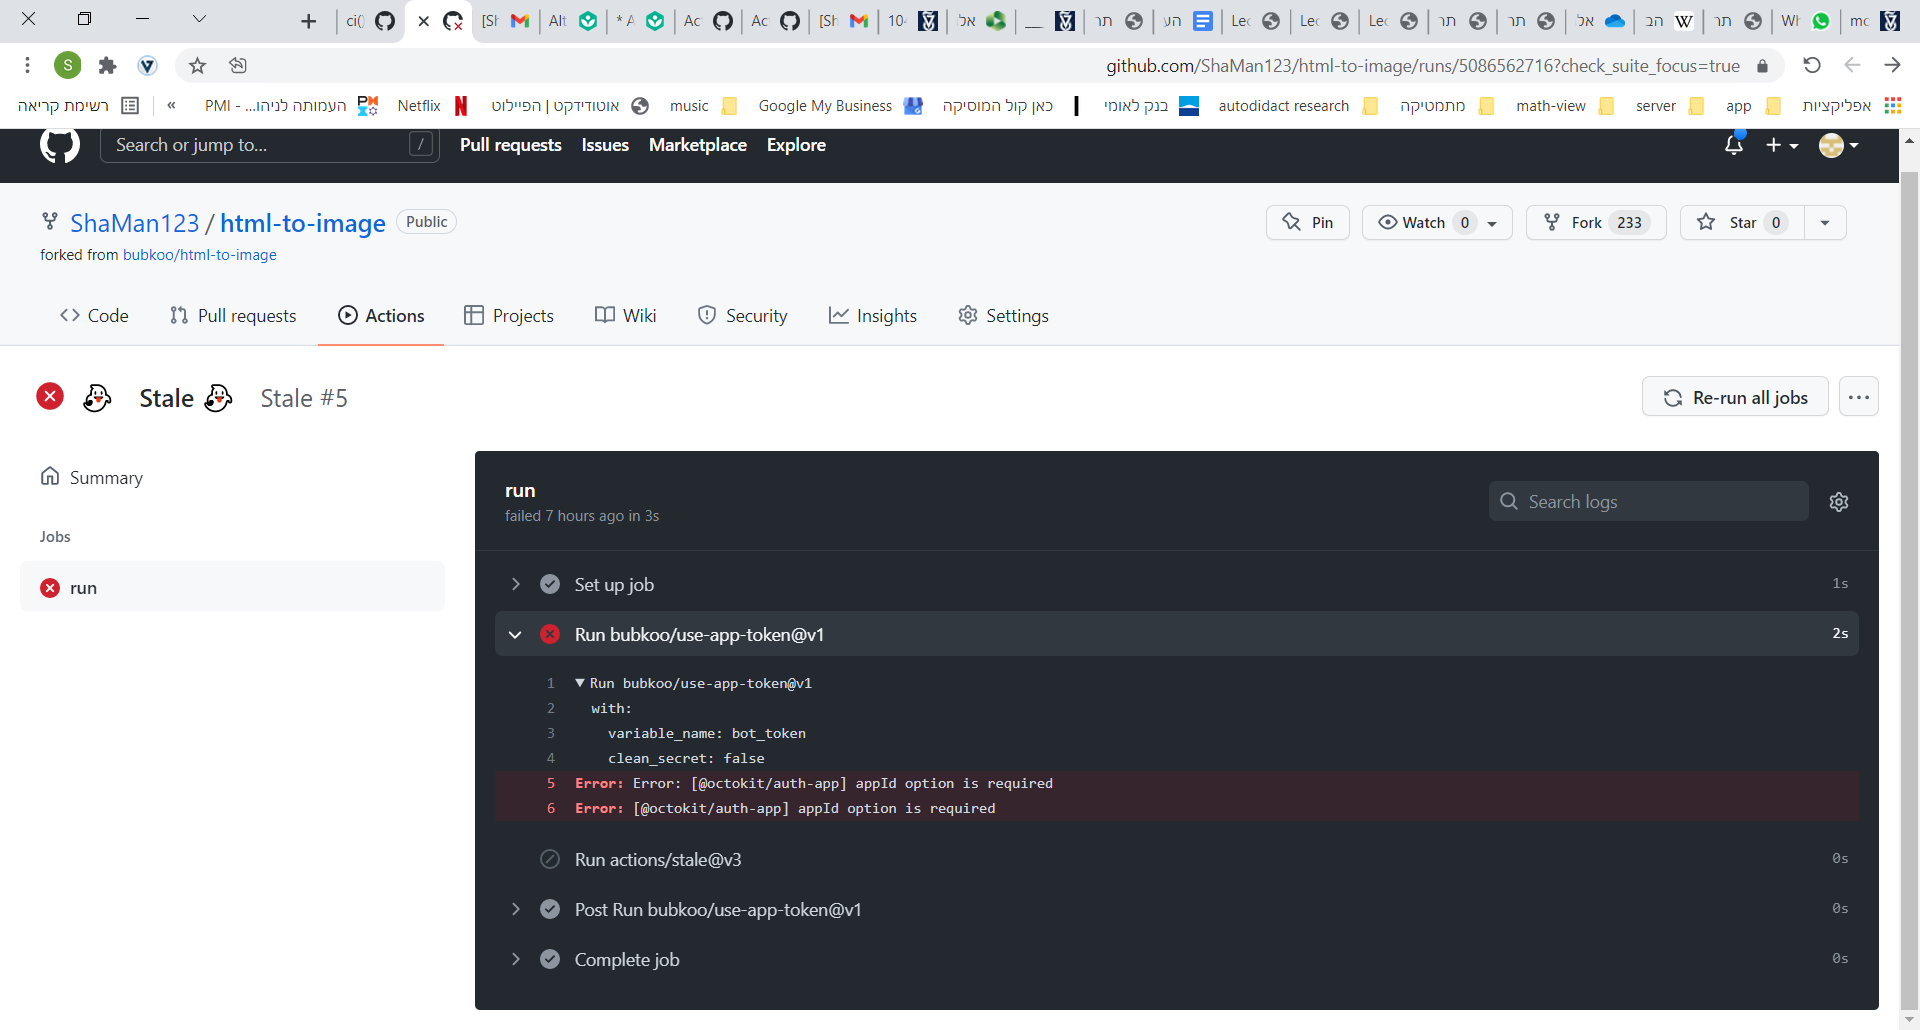Open Marketplace from the top navigation

click(697, 144)
